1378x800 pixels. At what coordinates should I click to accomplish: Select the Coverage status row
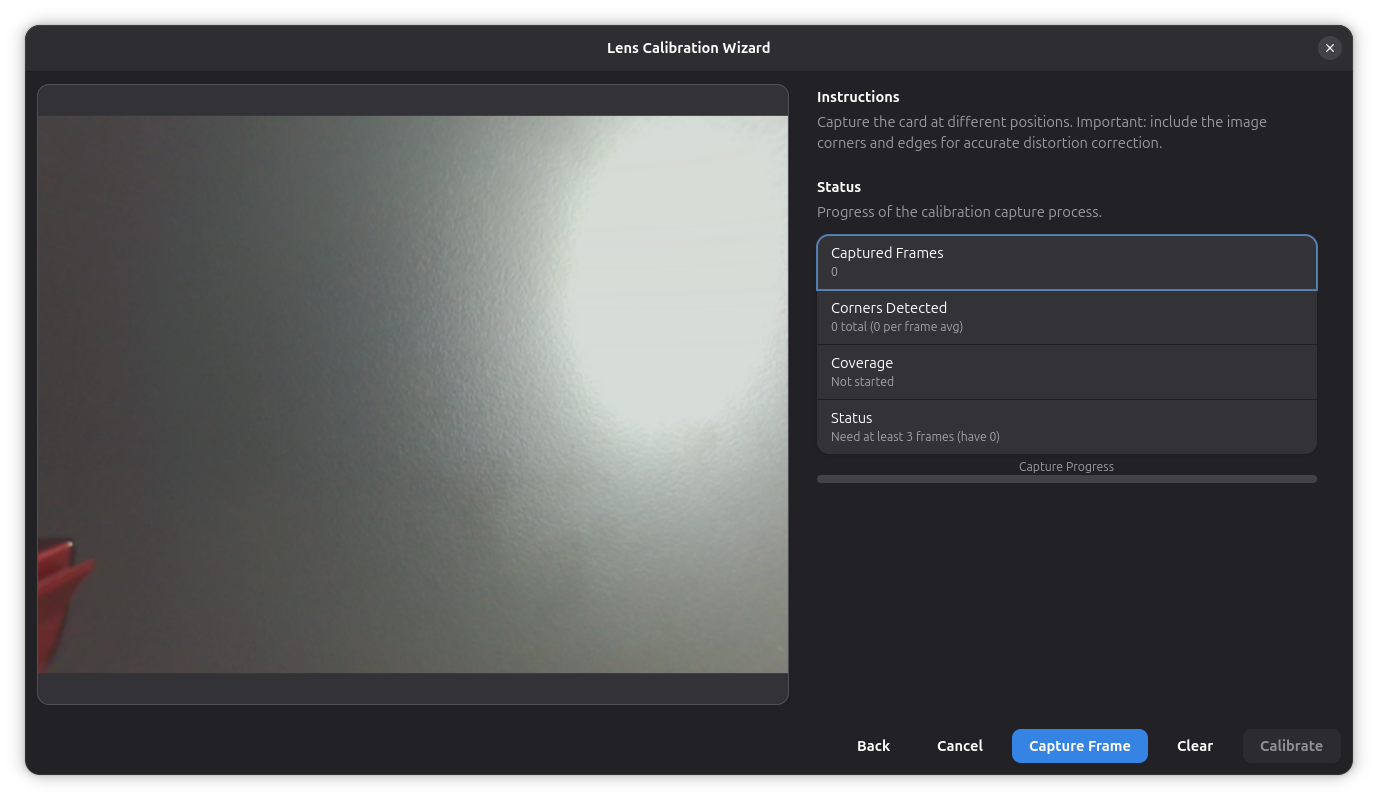pyautogui.click(x=1067, y=372)
